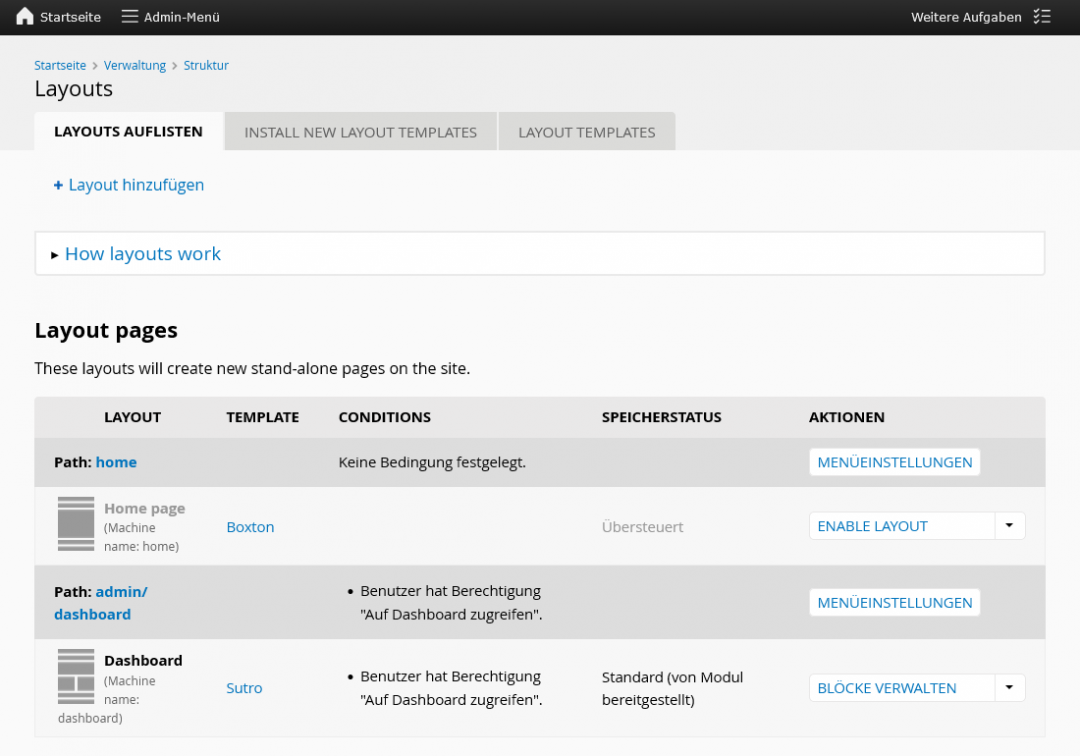Open the admin/dashboard path link
Image resolution: width=1080 pixels, height=756 pixels.
point(101,602)
